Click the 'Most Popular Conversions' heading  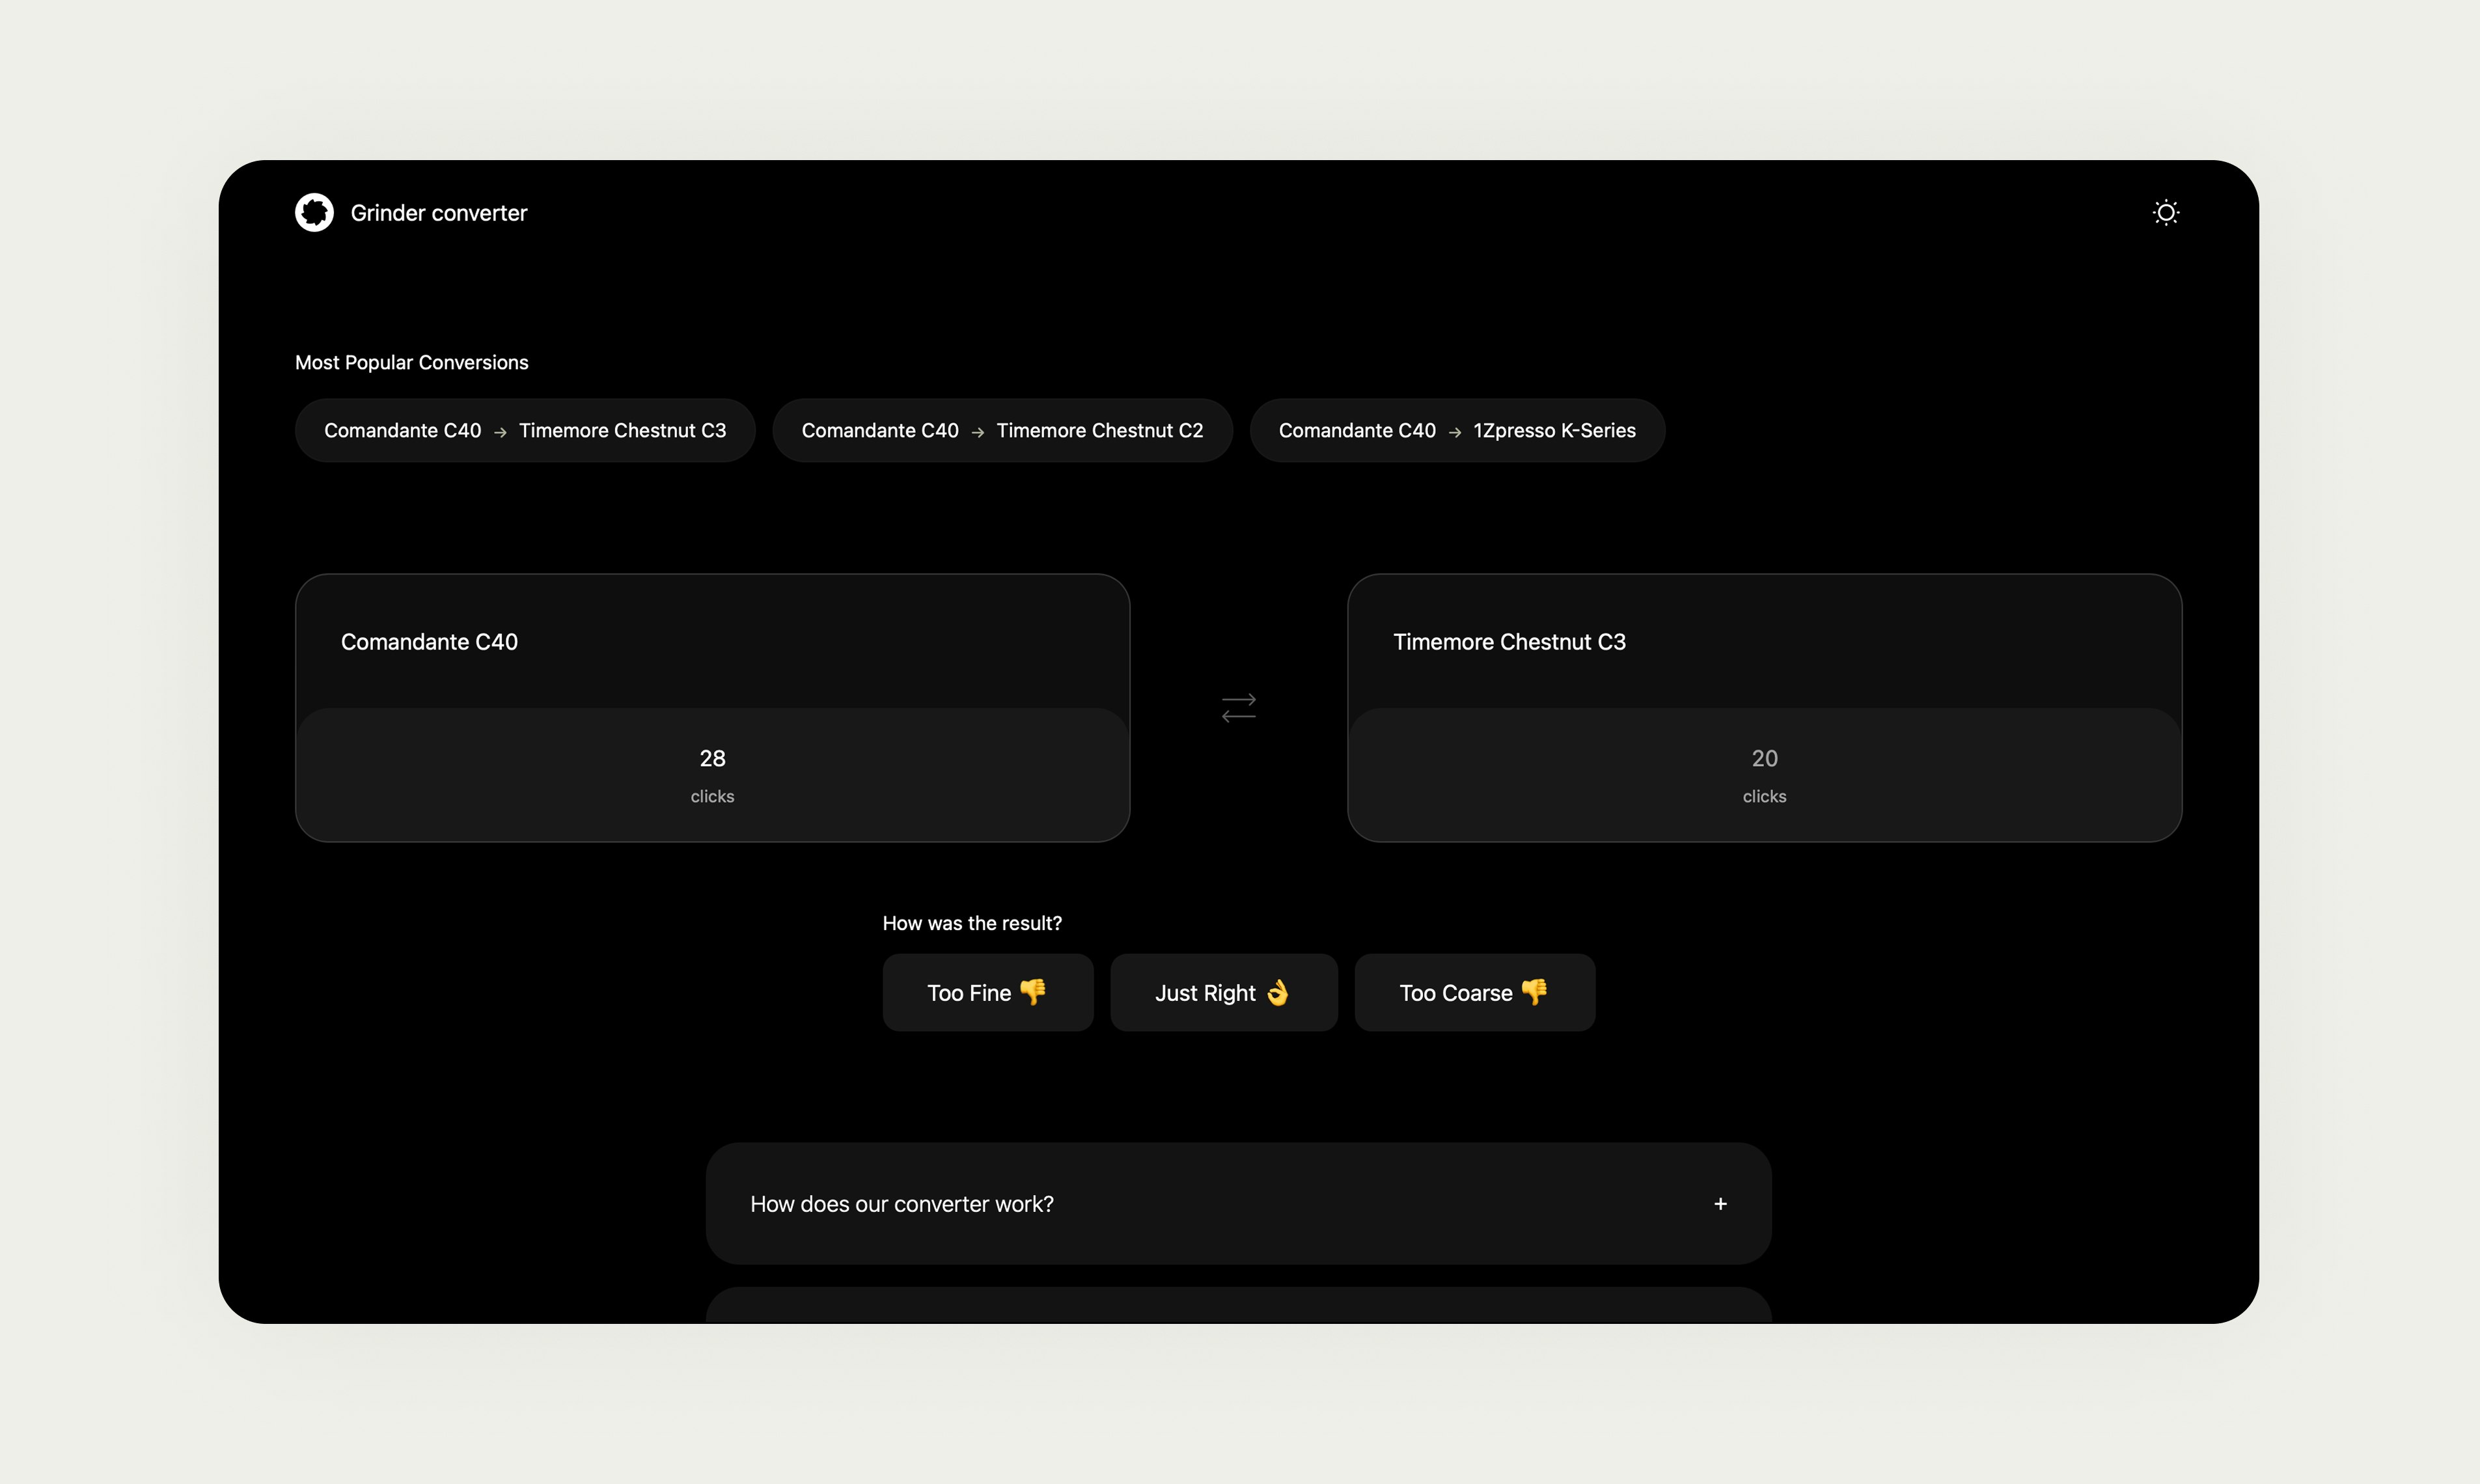tap(411, 362)
